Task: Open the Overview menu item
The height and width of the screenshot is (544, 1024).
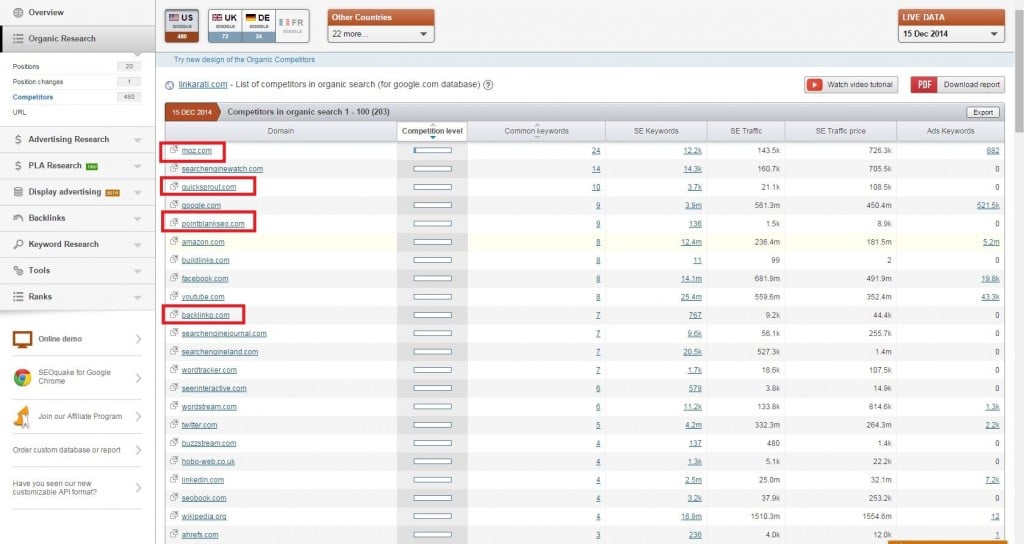Action: 78,12
